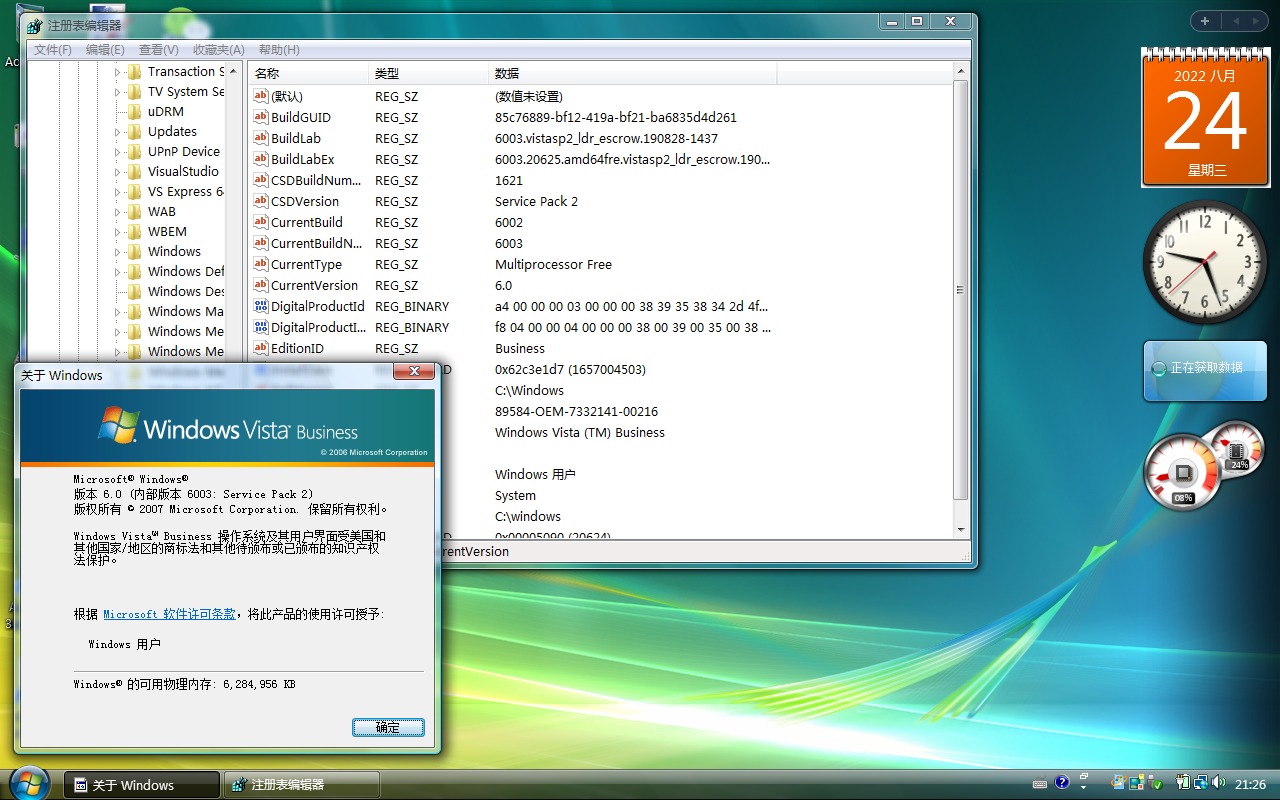1280x800 pixels.
Task: Click the binary icon of DigitalProductId with a4 data
Action: 261,306
